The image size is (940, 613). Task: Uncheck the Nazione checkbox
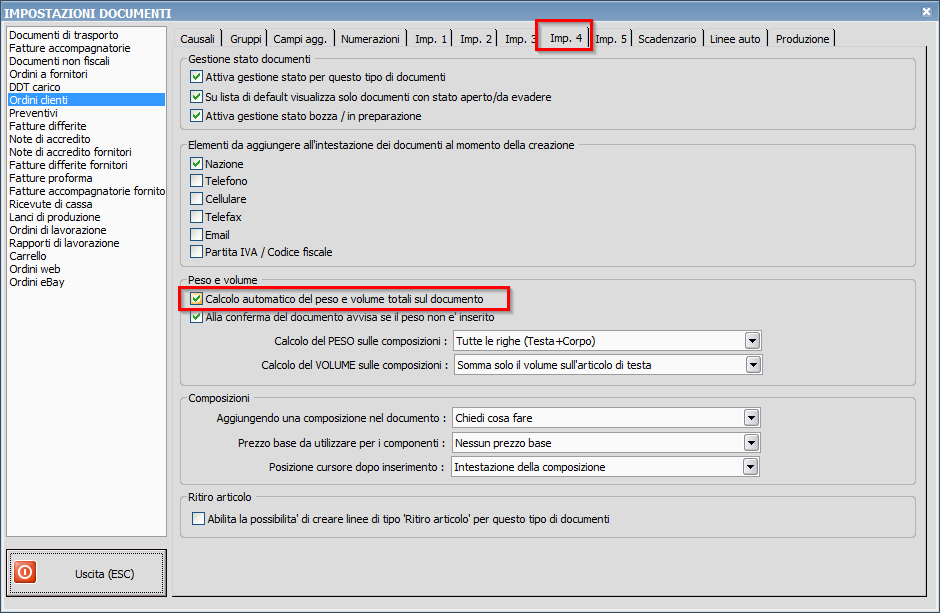(196, 164)
